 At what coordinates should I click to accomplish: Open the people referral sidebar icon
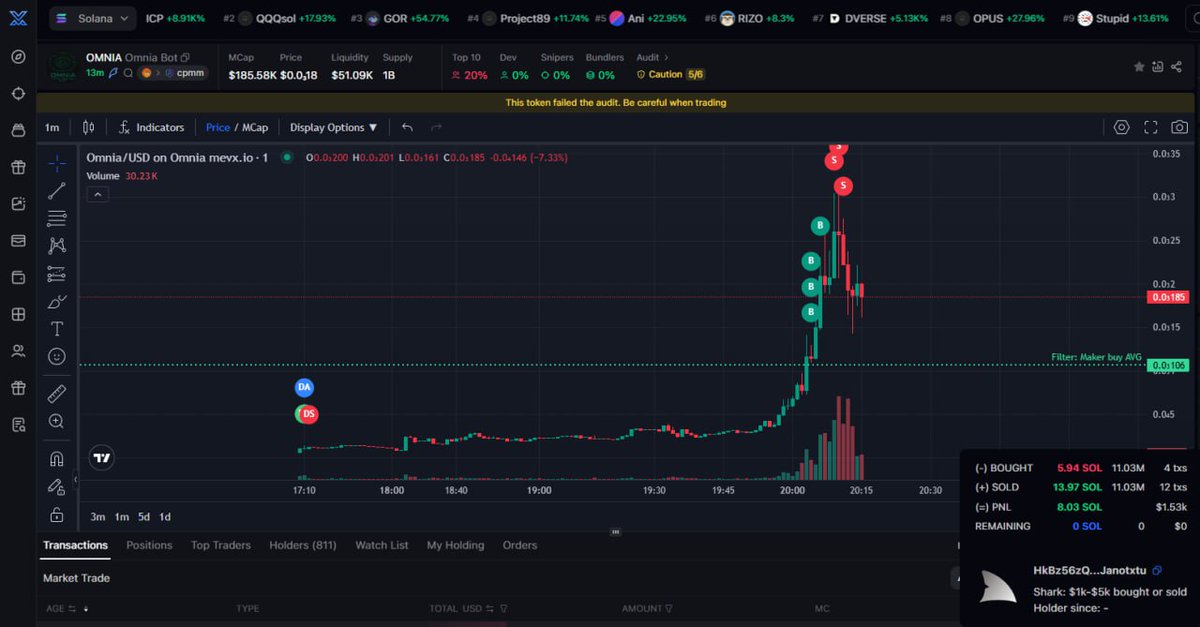18,351
